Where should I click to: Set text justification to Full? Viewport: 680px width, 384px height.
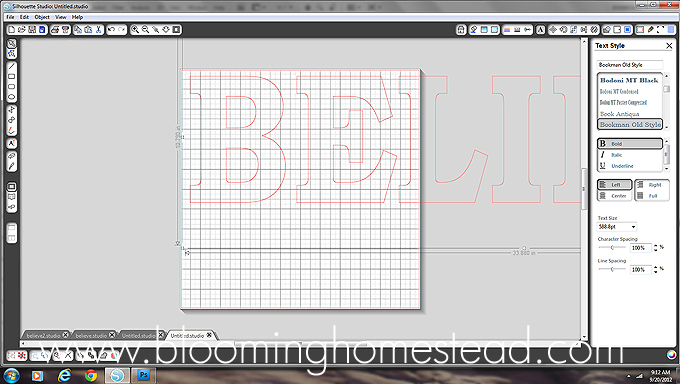[652, 196]
